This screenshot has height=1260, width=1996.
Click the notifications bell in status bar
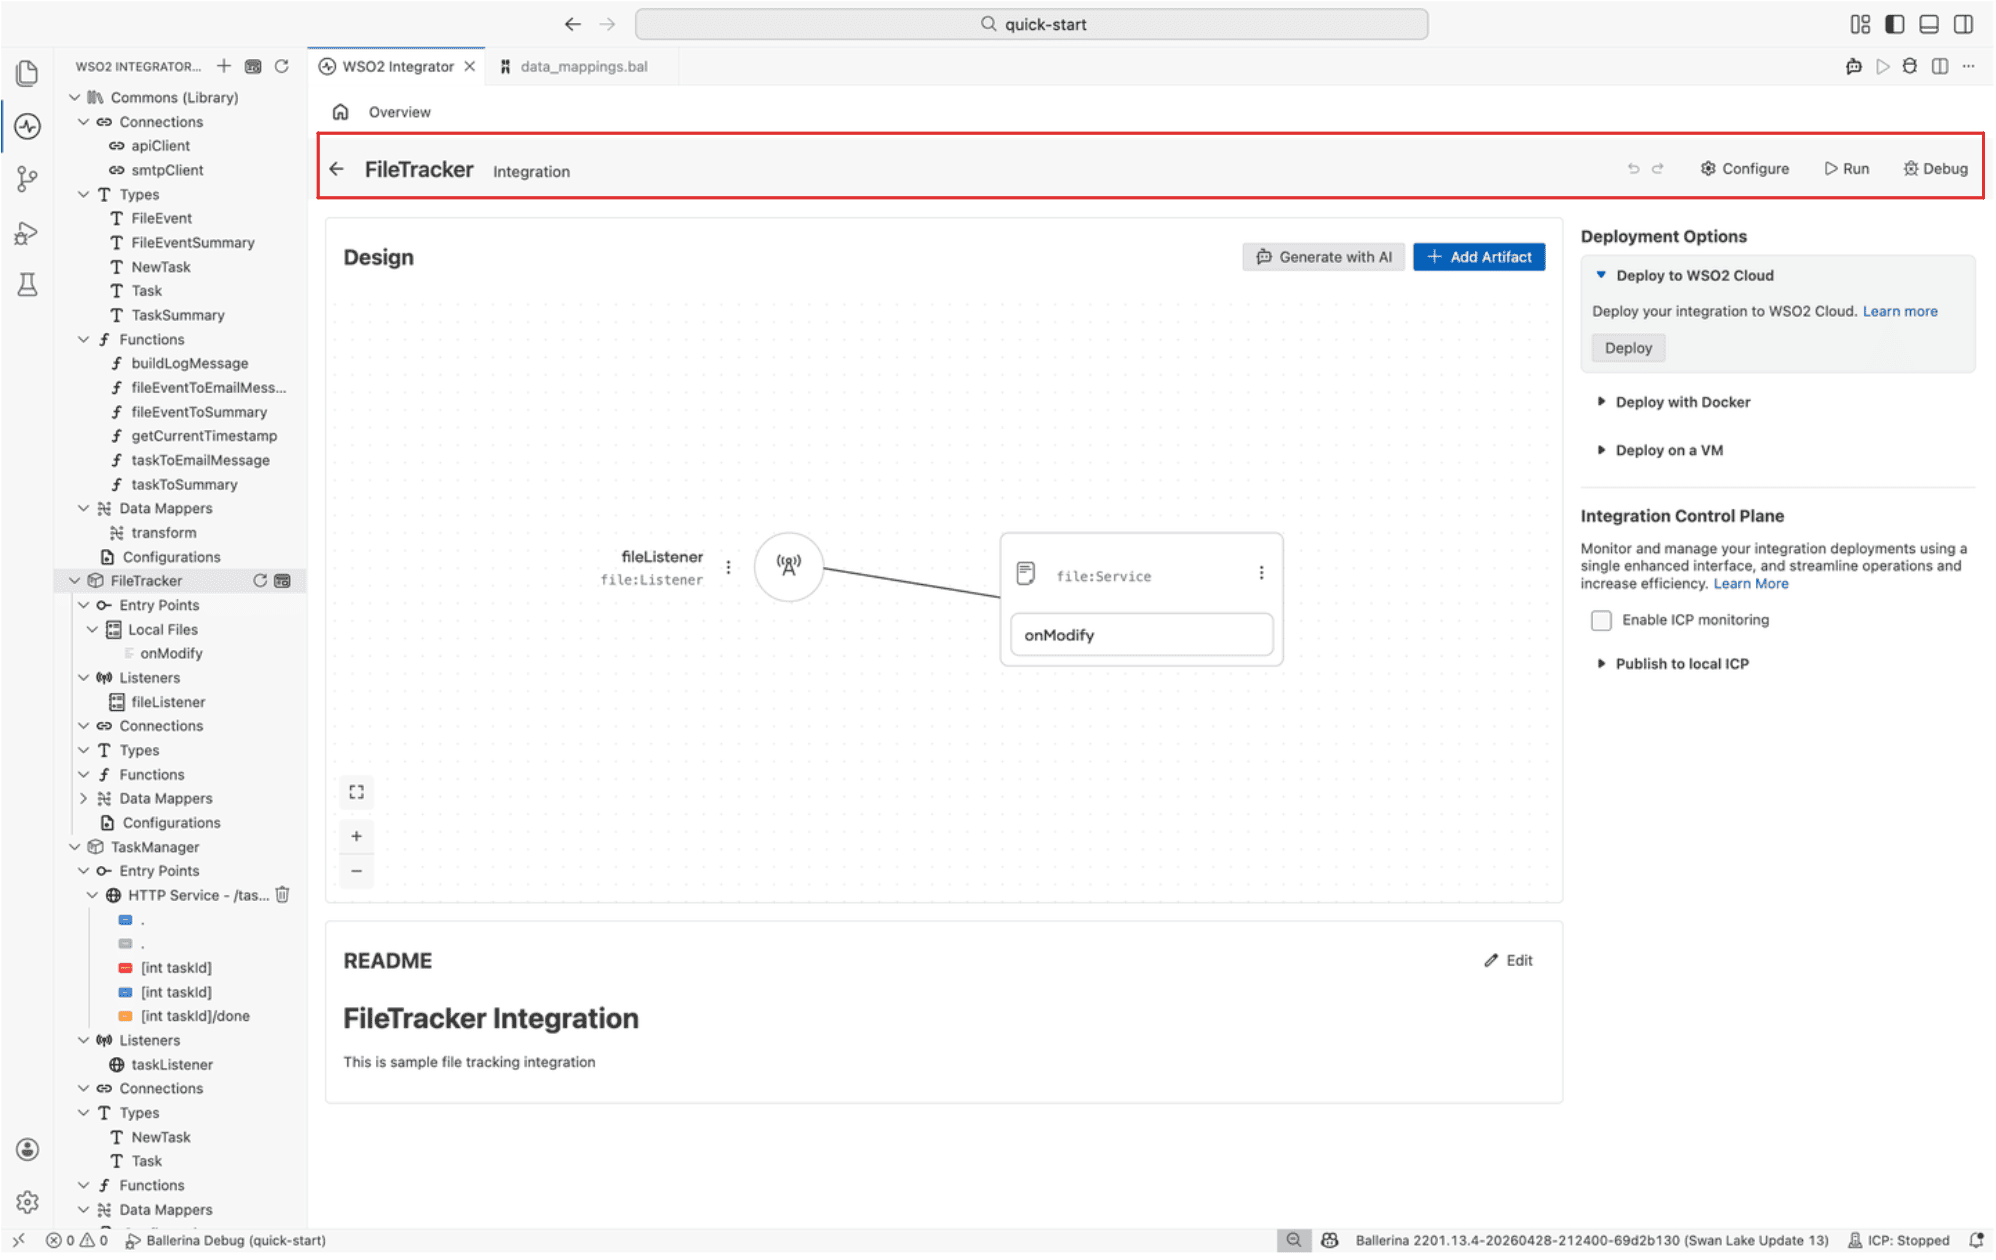click(1976, 1240)
